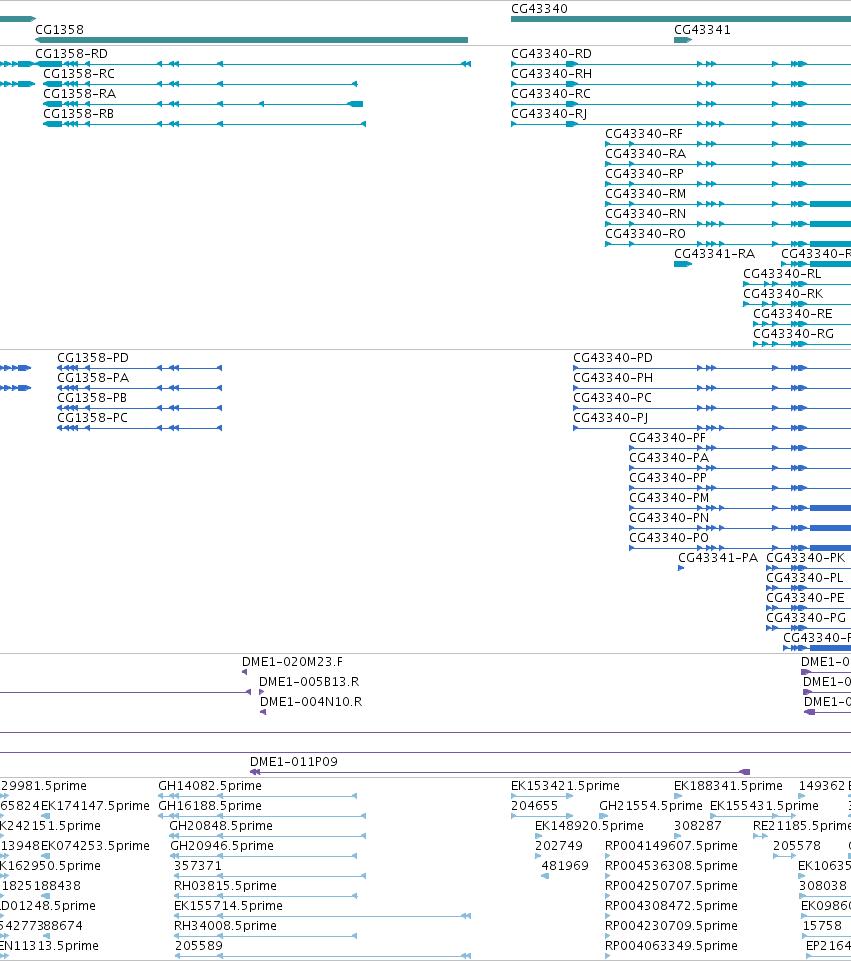851x961 pixels.
Task: Select transcript CG1358-RD
Action: (72, 53)
